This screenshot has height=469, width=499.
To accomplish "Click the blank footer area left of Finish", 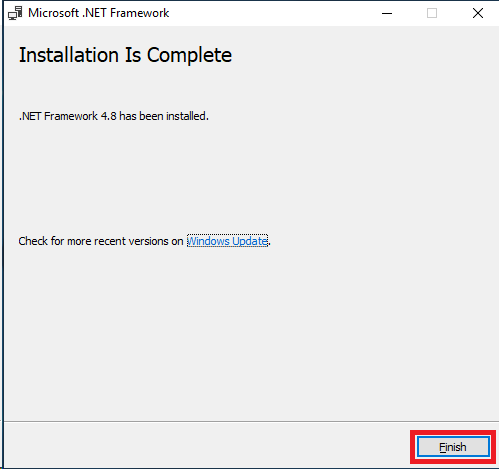I will (x=207, y=445).
